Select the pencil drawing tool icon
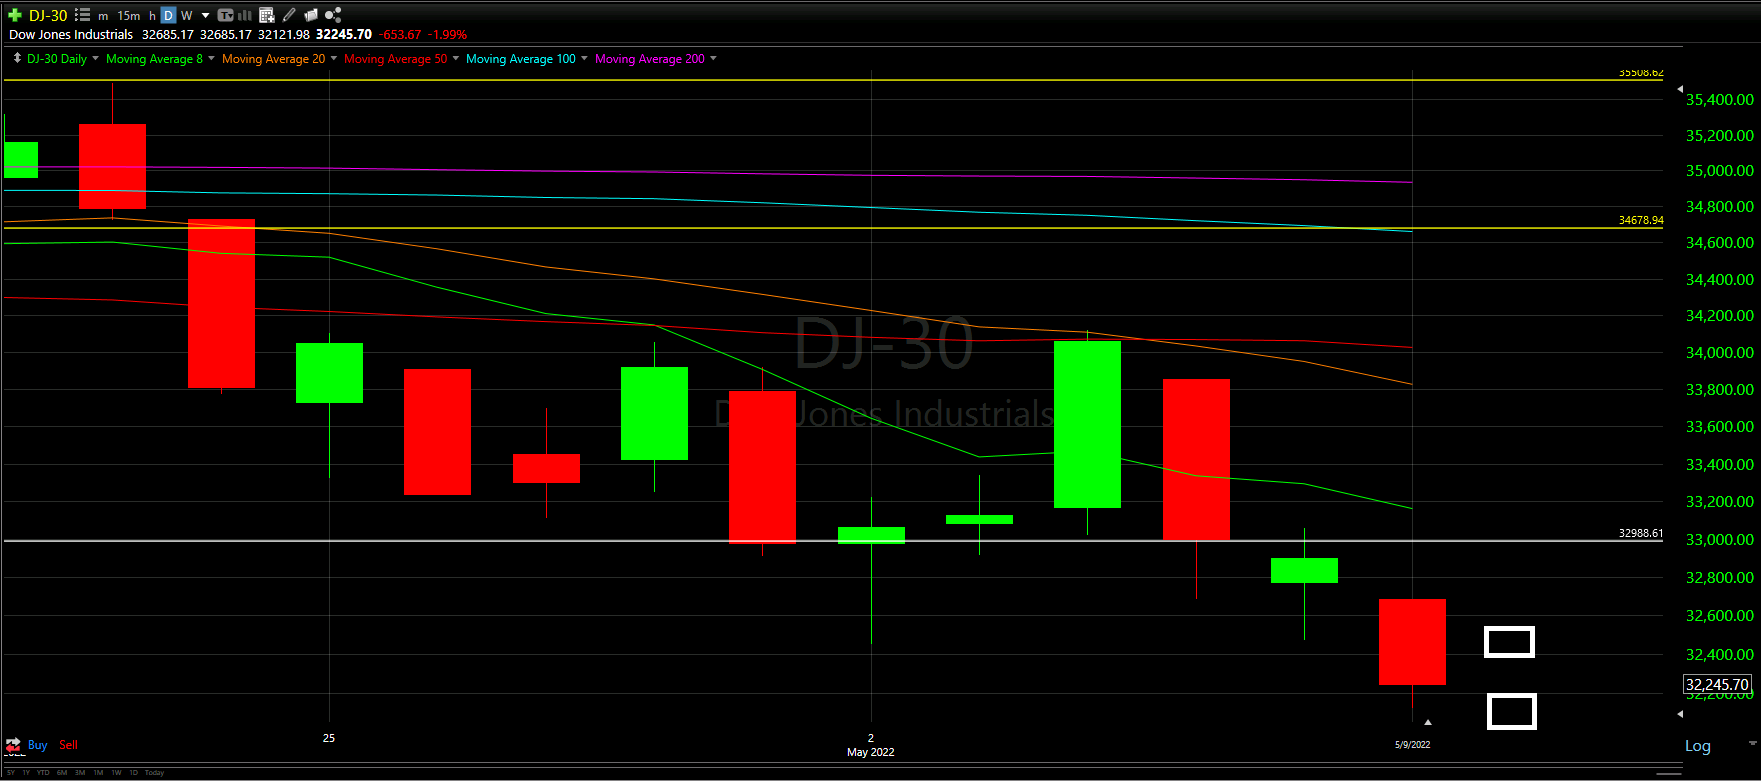 (289, 15)
